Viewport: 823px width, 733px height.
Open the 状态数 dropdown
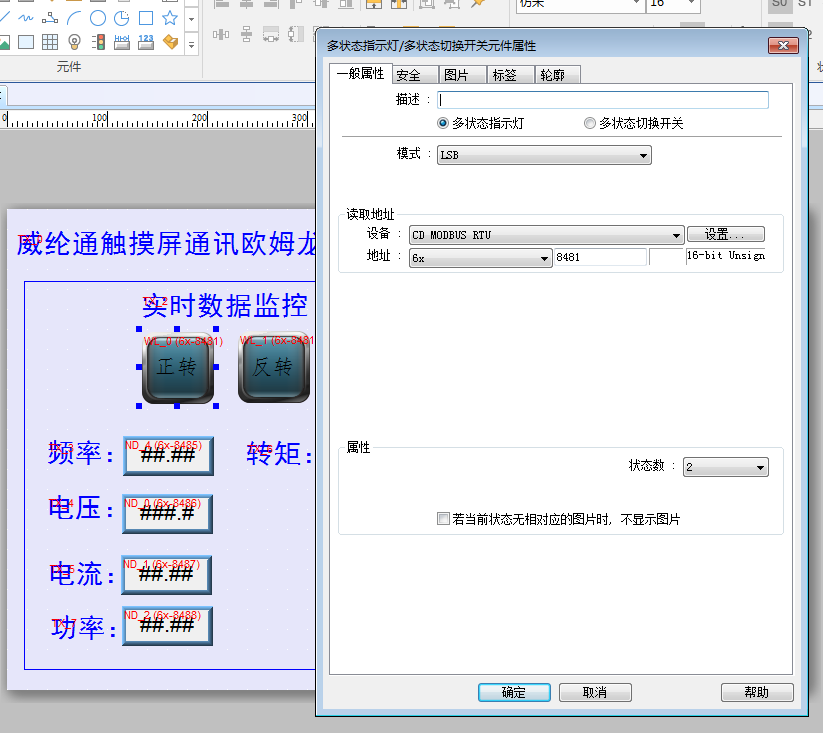[726, 467]
